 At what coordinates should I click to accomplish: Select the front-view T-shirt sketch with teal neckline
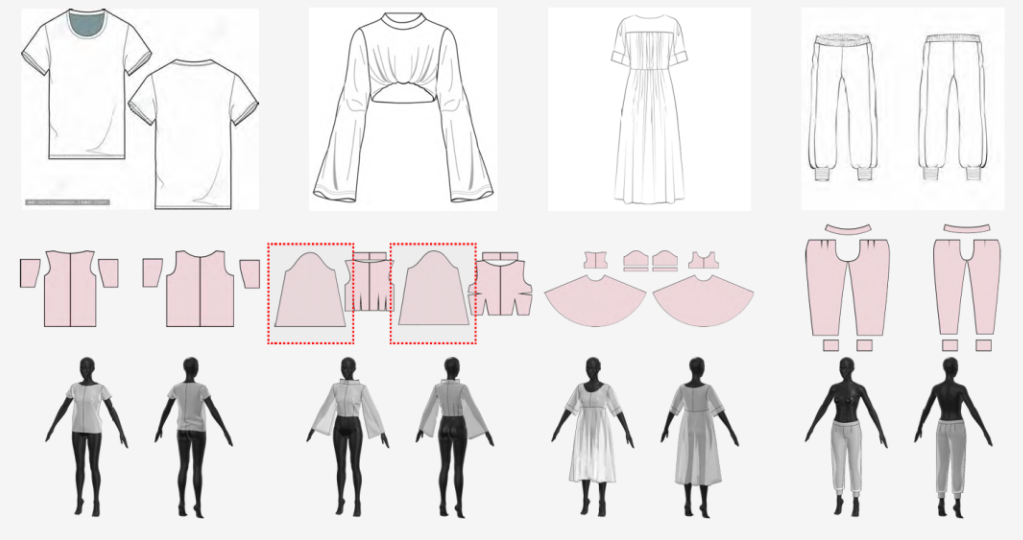pos(87,85)
